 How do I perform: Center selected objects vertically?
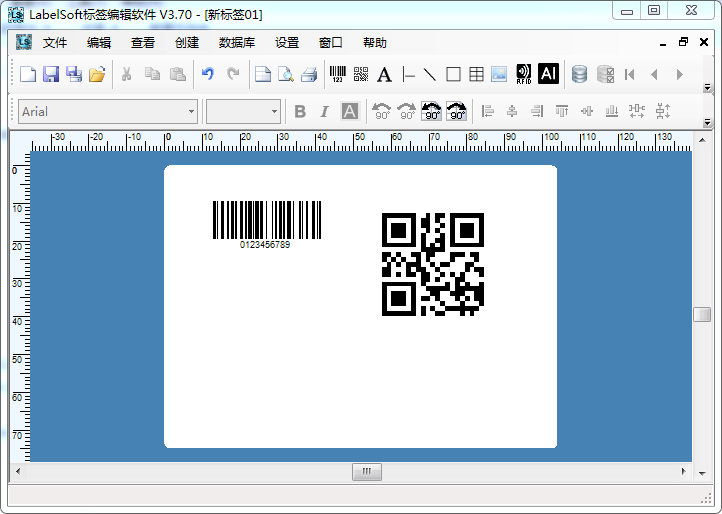(x=587, y=111)
